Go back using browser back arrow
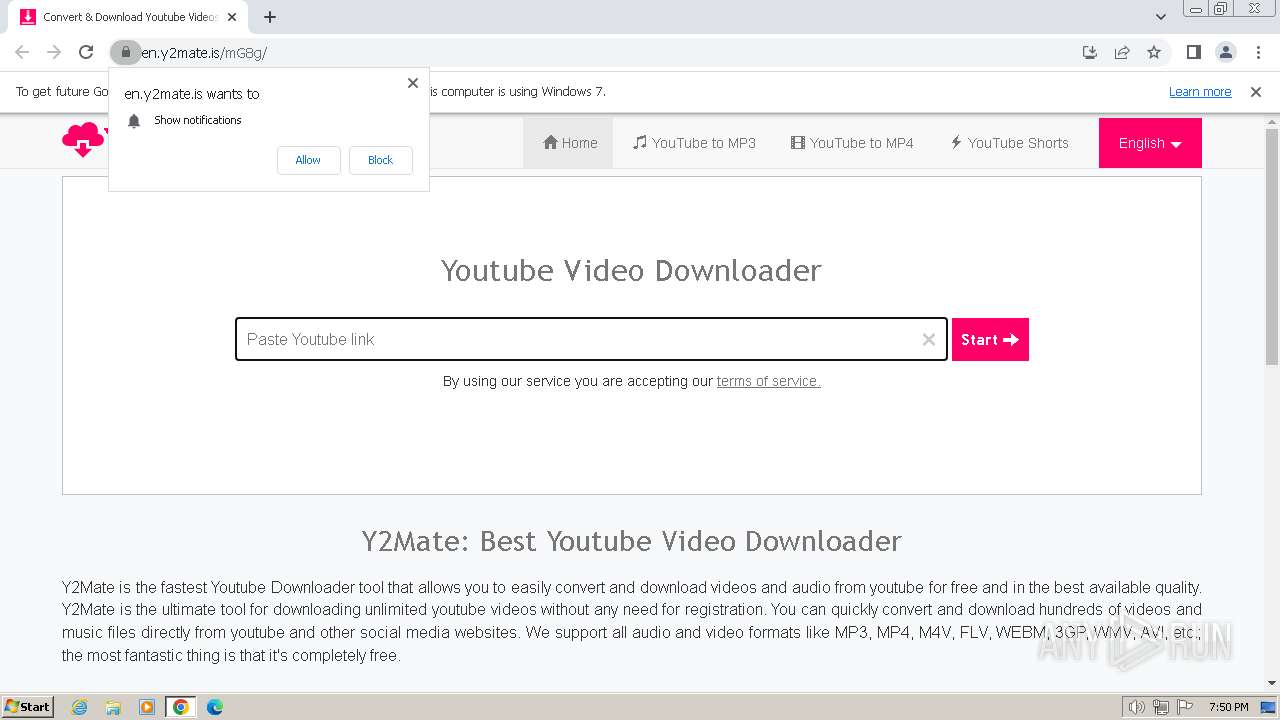1280x720 pixels. coord(22,52)
